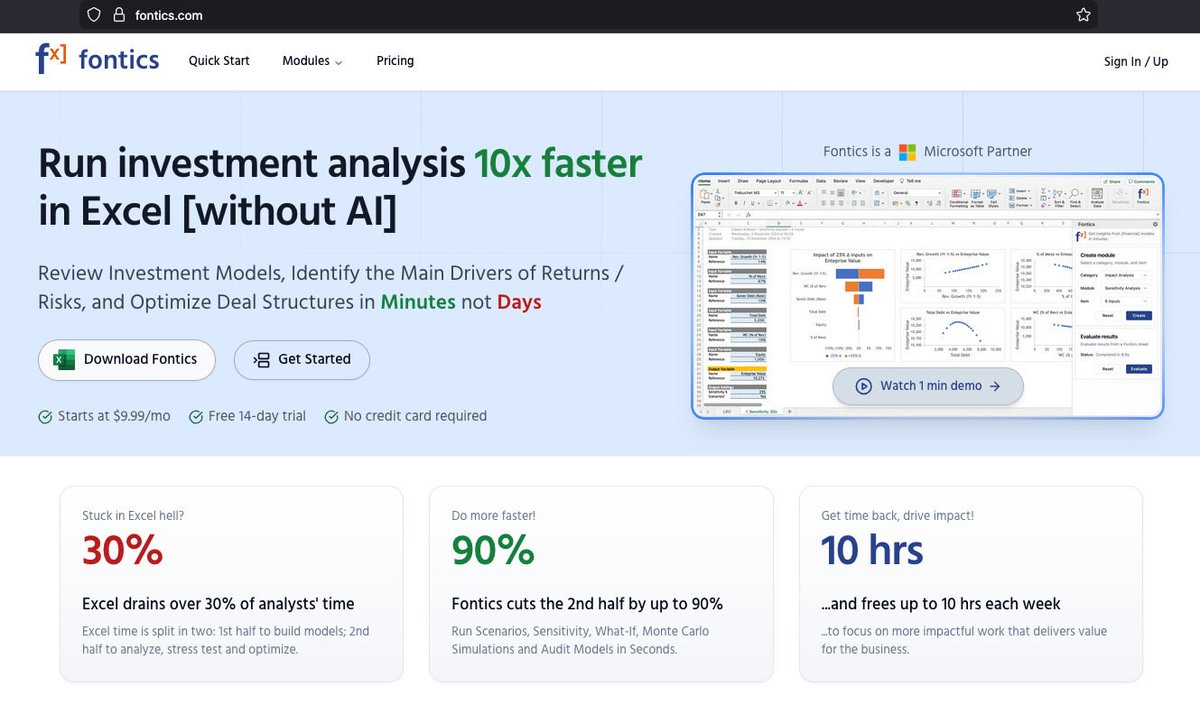Open the Quick Start page

219,61
